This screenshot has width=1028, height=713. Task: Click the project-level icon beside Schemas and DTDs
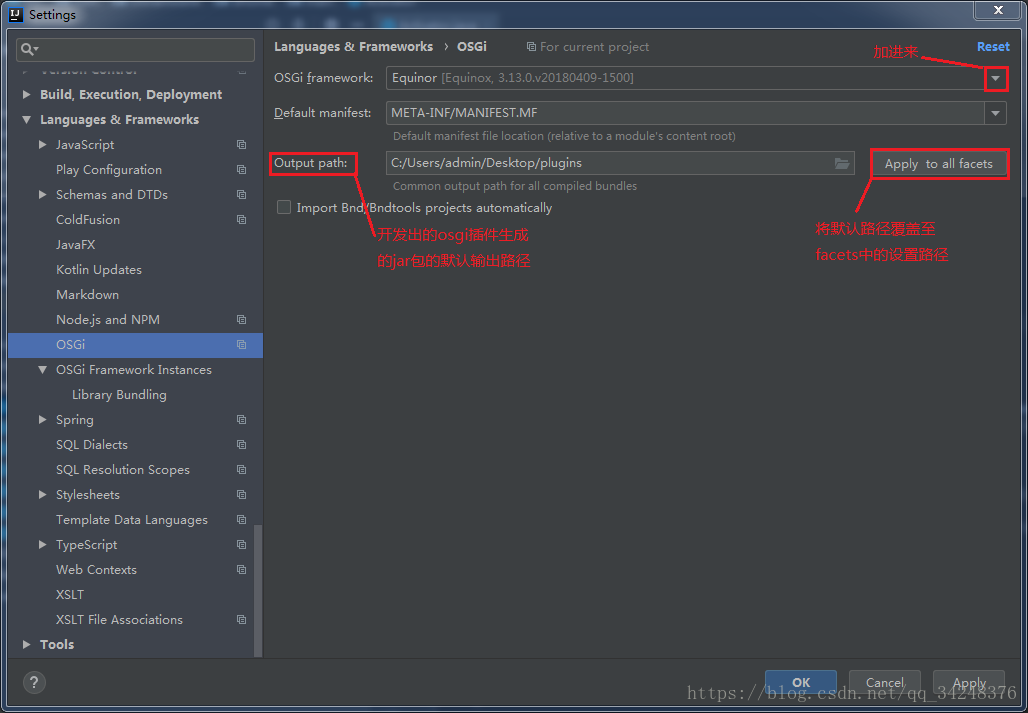click(241, 195)
